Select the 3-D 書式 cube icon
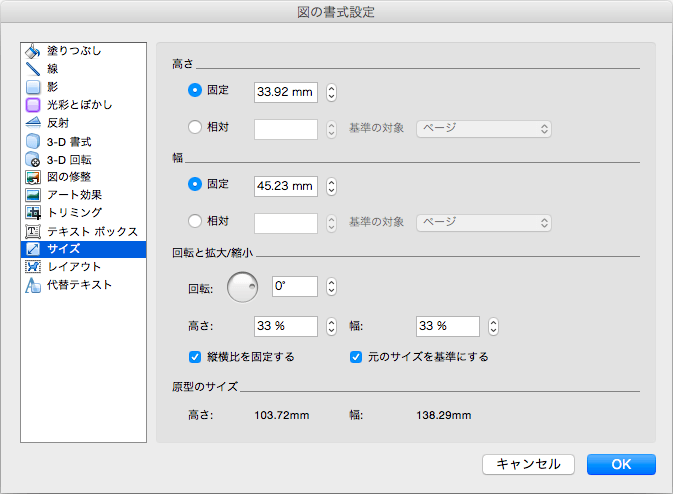Viewport: 673px width, 494px height. [x=32, y=141]
